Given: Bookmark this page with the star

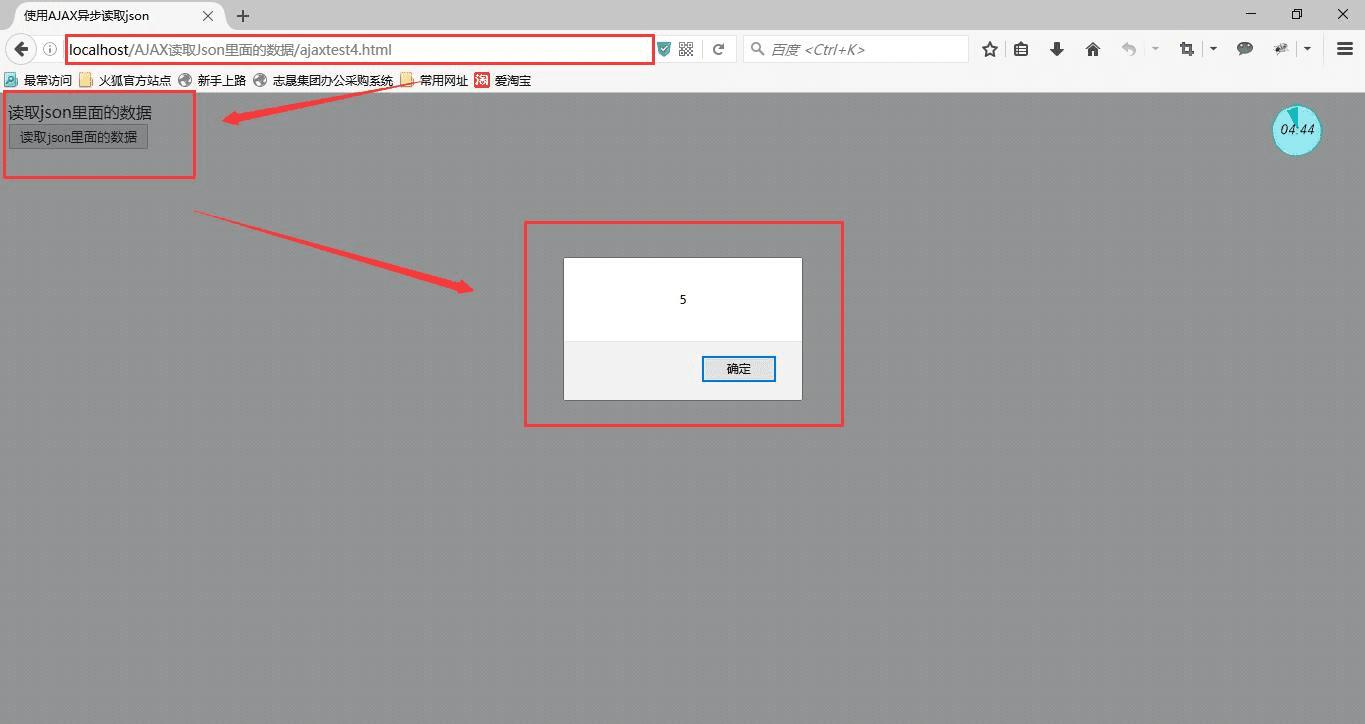Looking at the screenshot, I should pos(989,49).
